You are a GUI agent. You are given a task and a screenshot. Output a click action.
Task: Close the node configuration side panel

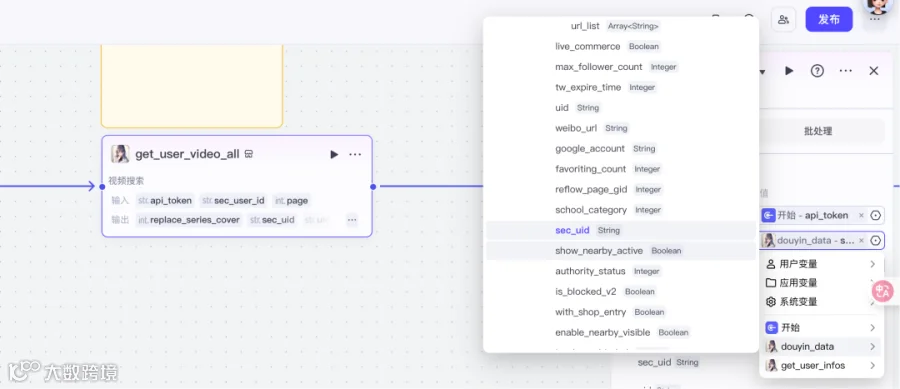point(874,71)
